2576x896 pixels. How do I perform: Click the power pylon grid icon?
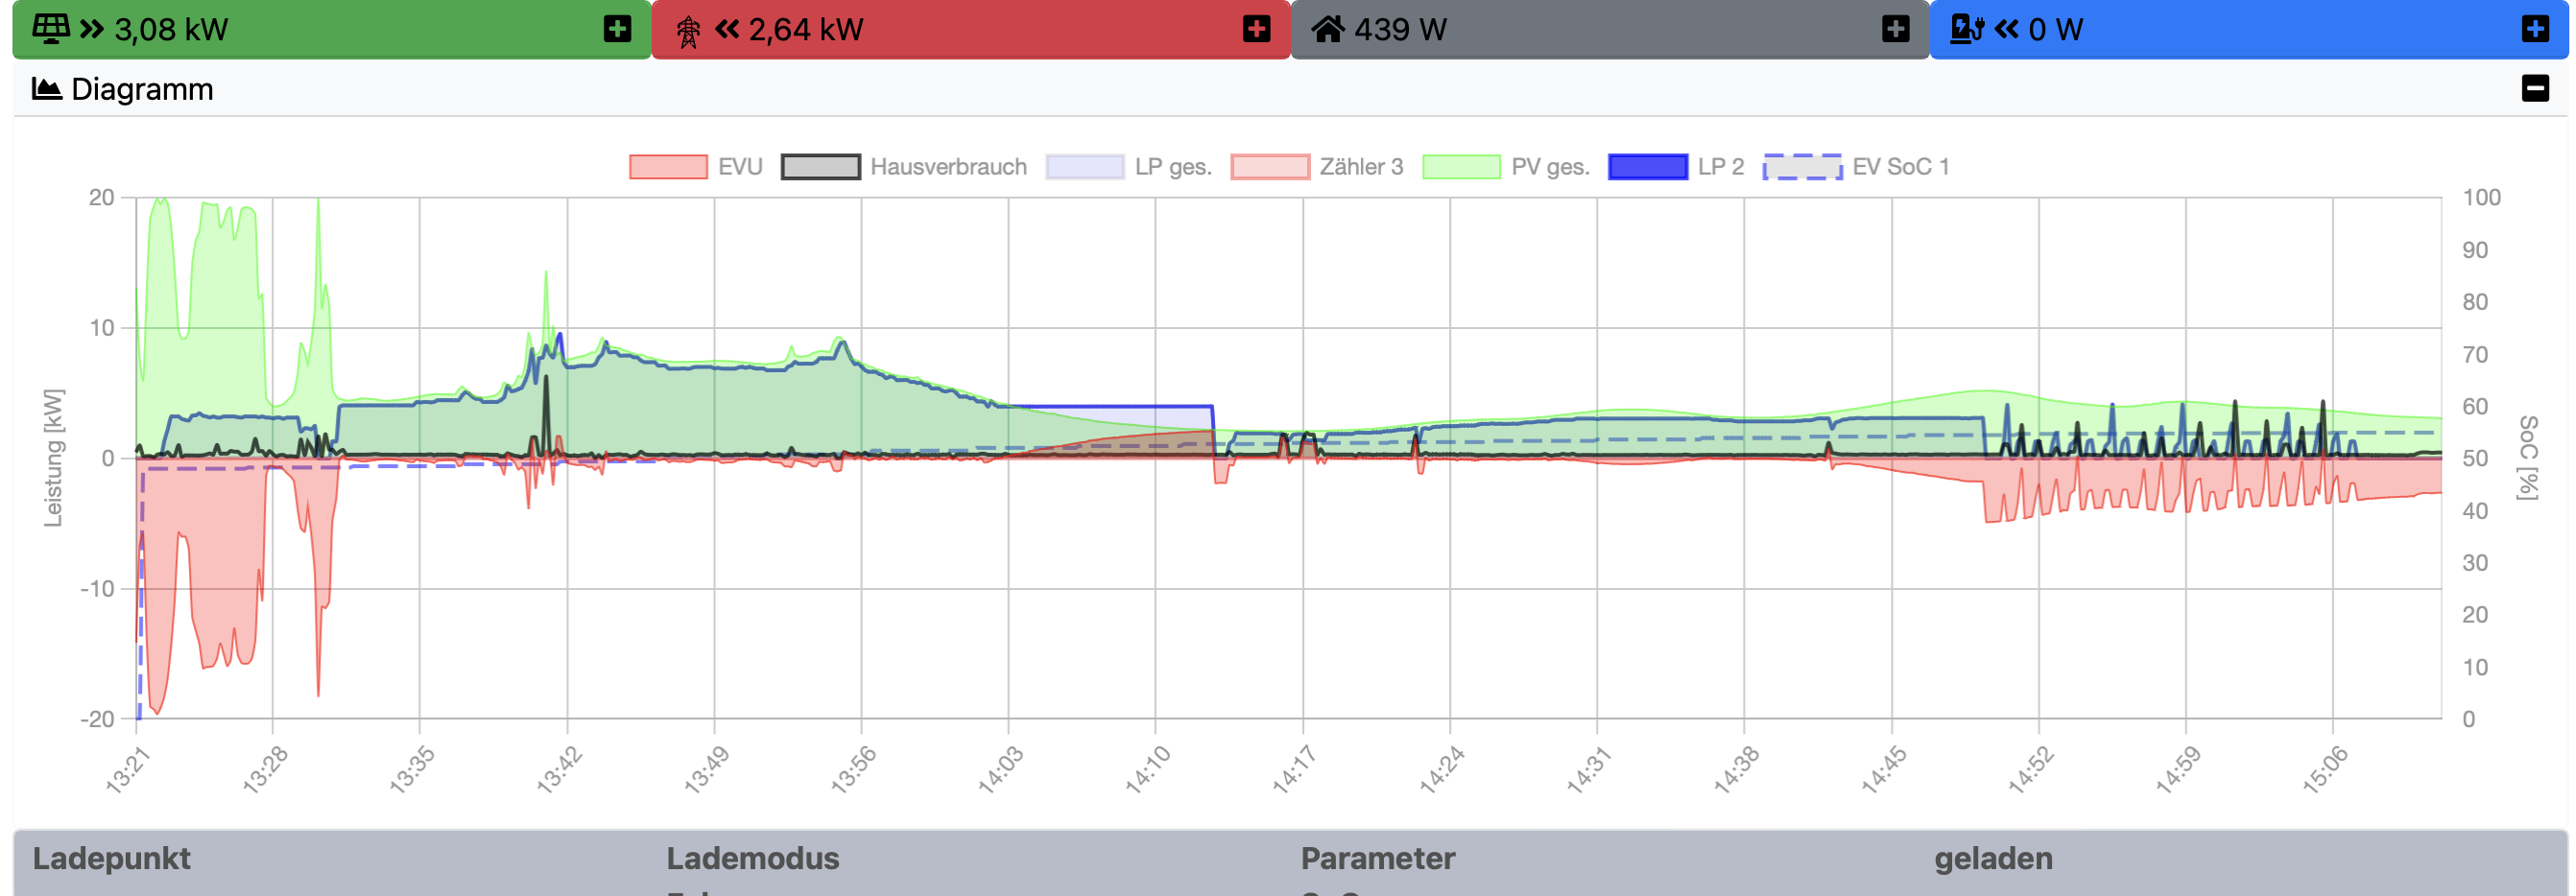click(x=688, y=30)
